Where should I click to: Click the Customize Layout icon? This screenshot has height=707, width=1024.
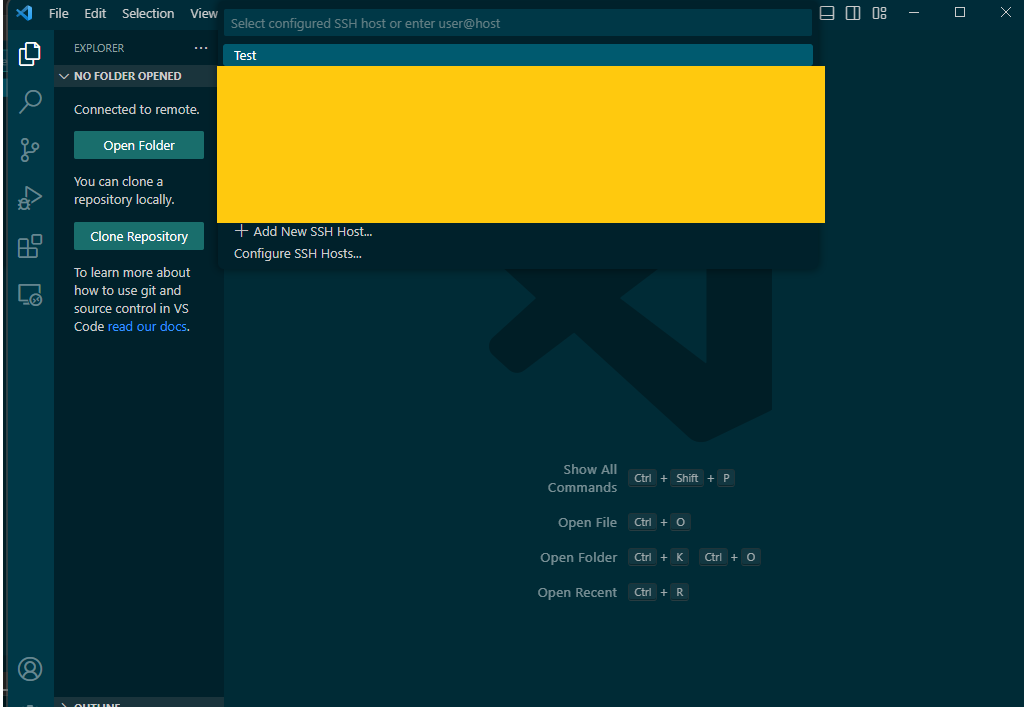tap(879, 12)
